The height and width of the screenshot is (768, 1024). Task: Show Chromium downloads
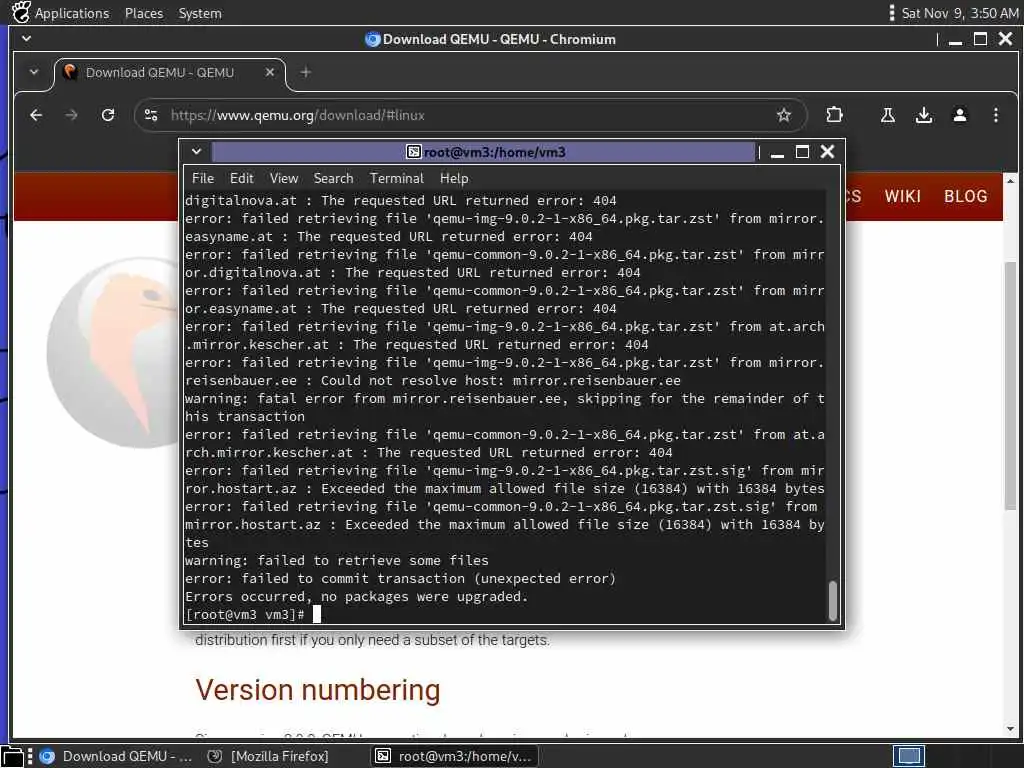tap(923, 115)
